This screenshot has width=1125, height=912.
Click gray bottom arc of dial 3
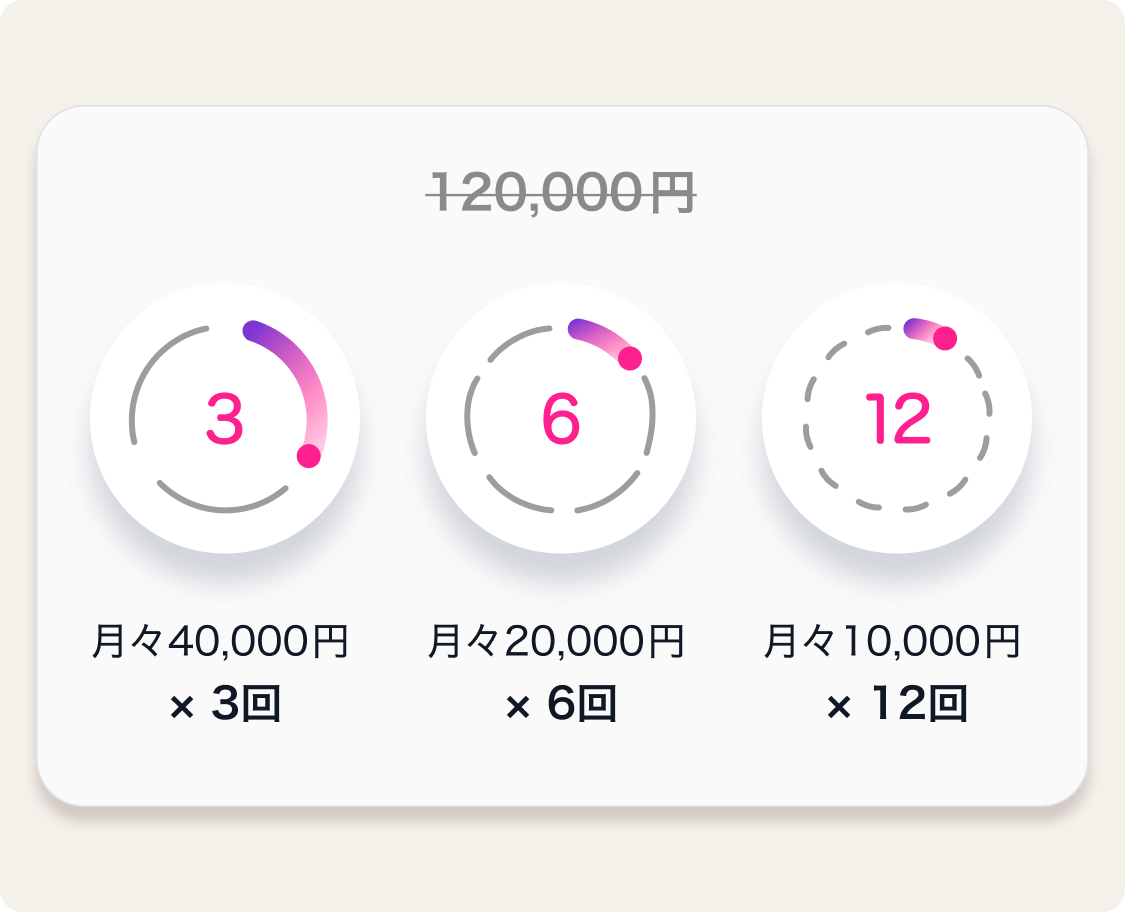[224, 510]
